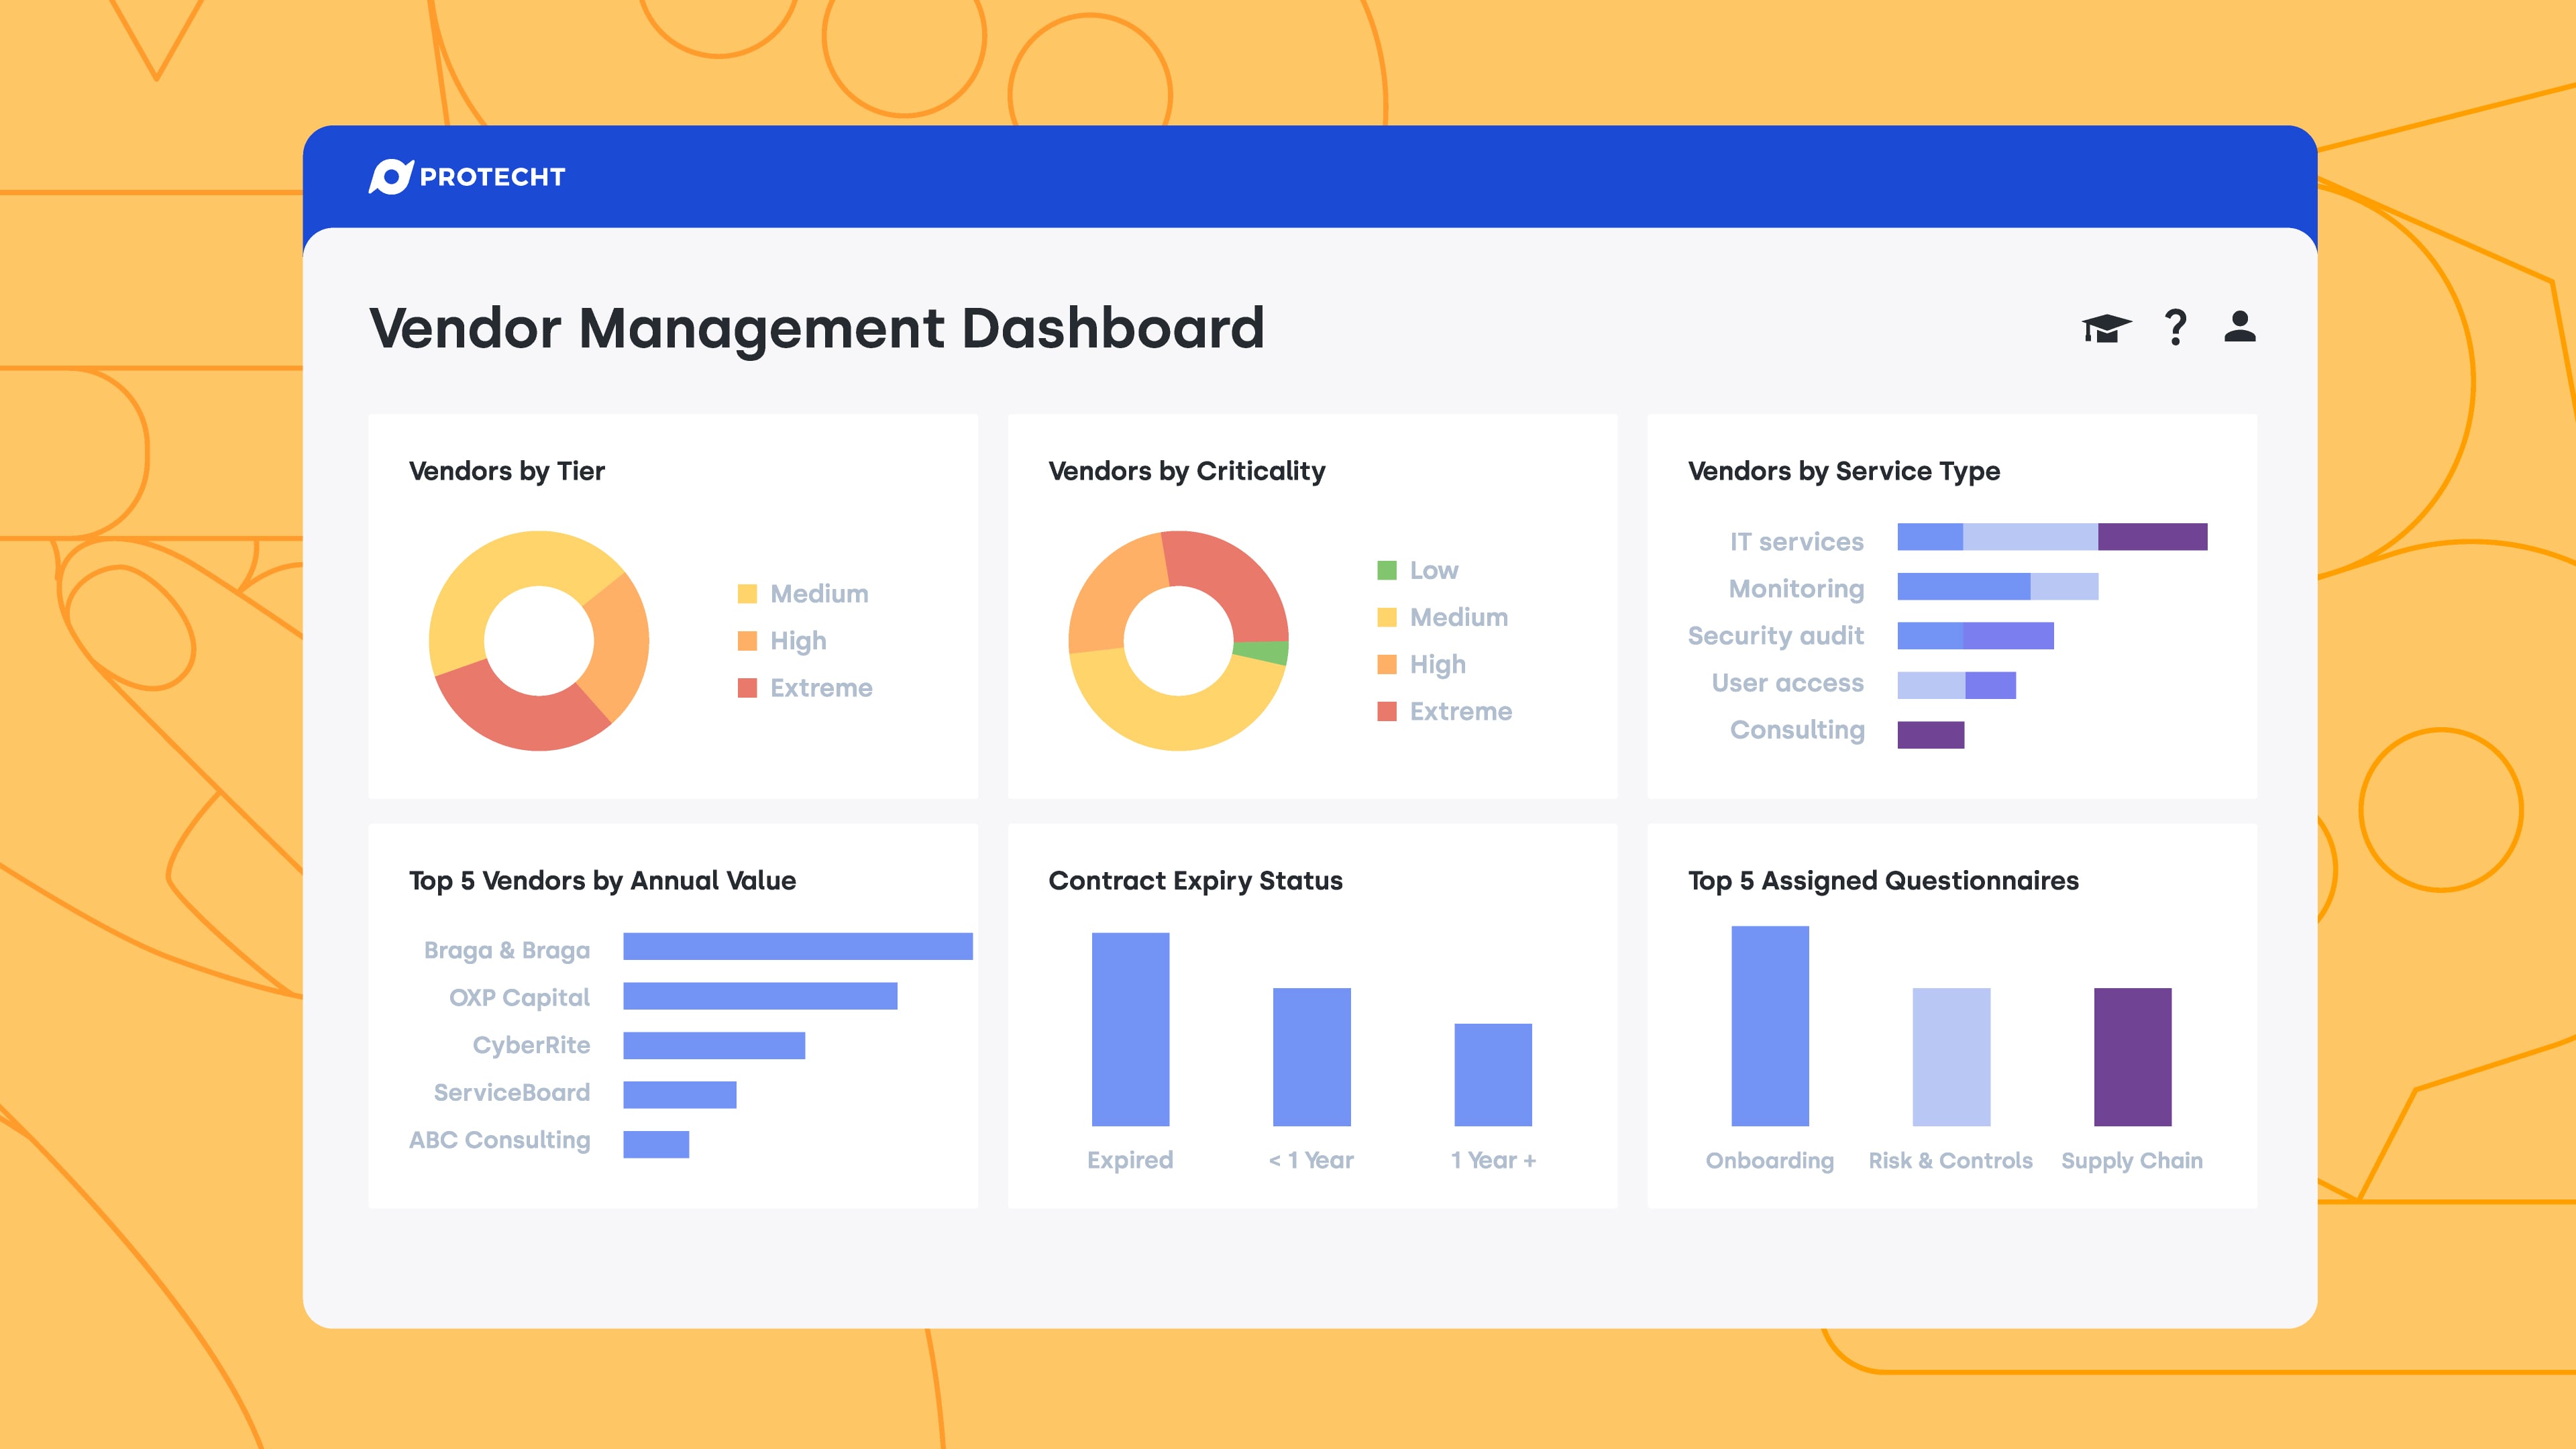Select Medium swatch in Vendors by Tier legend
The width and height of the screenshot is (2576, 1449).
coord(747,594)
